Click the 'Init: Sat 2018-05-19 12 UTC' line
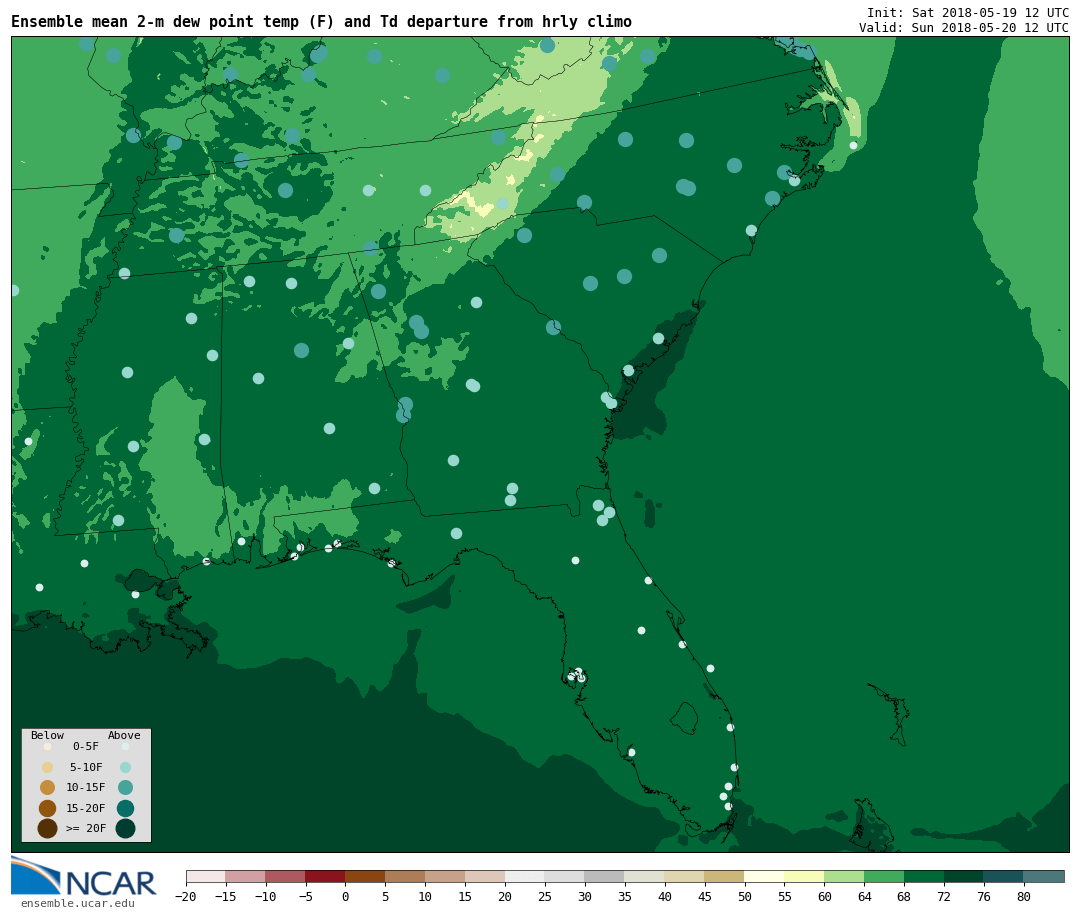The height and width of the screenshot is (915, 1080). tap(968, 12)
